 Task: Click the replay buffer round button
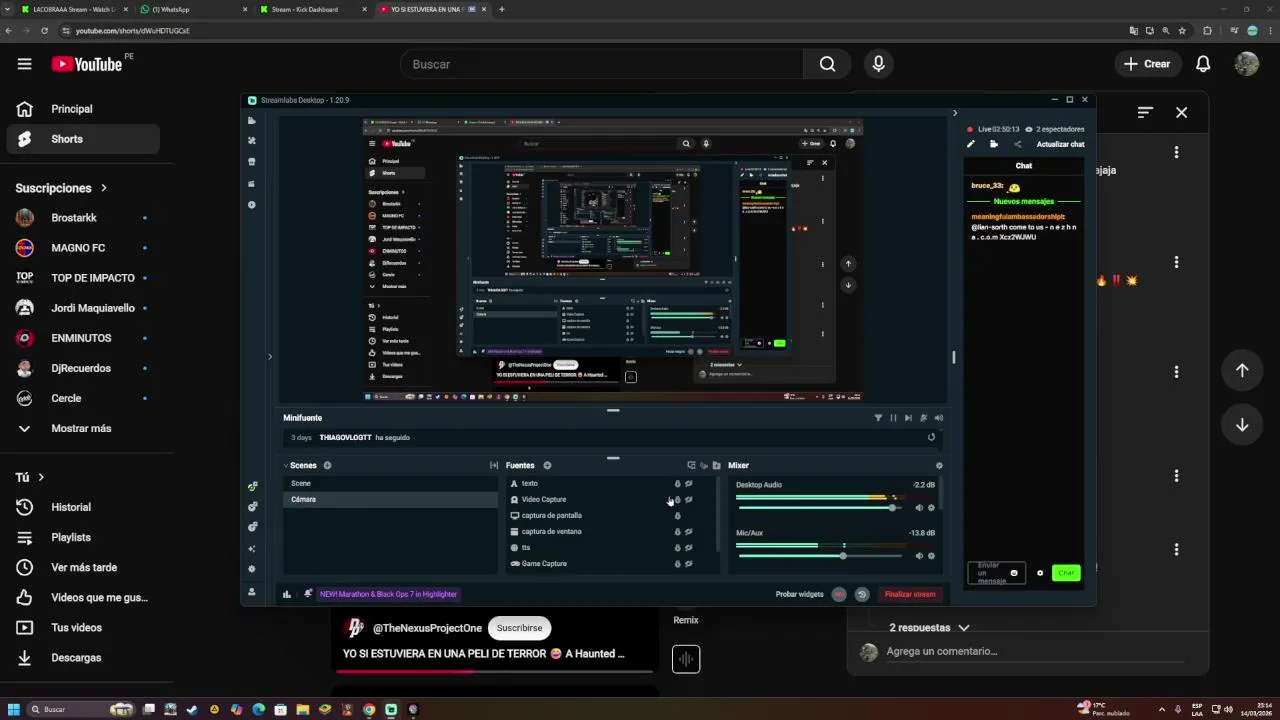862,594
